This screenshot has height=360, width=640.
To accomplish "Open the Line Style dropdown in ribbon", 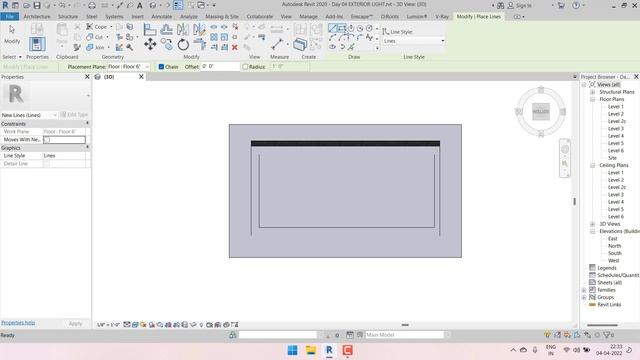I will click(414, 41).
